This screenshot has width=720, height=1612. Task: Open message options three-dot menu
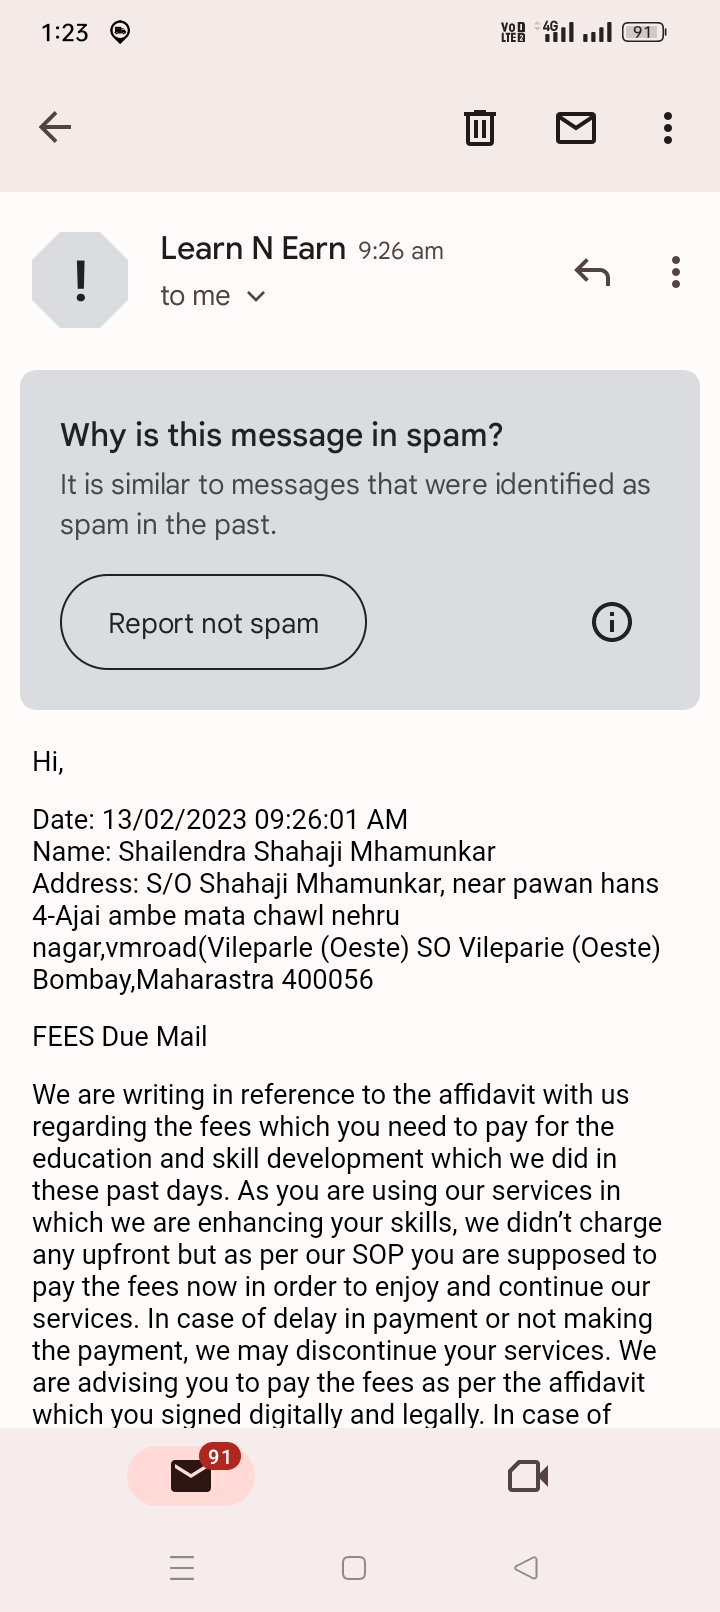676,272
